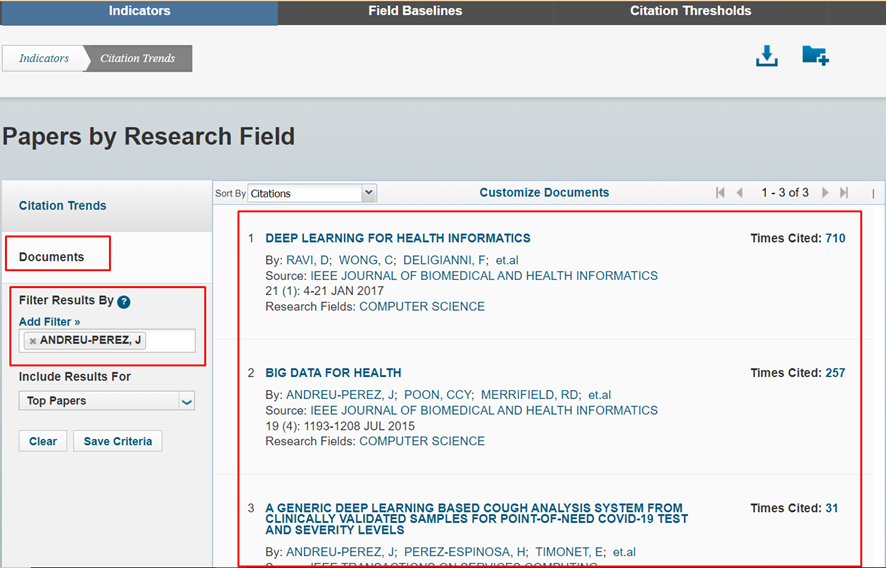Viewport: 886px width, 568px height.
Task: Switch to the Field Baselines tab
Action: pos(415,11)
